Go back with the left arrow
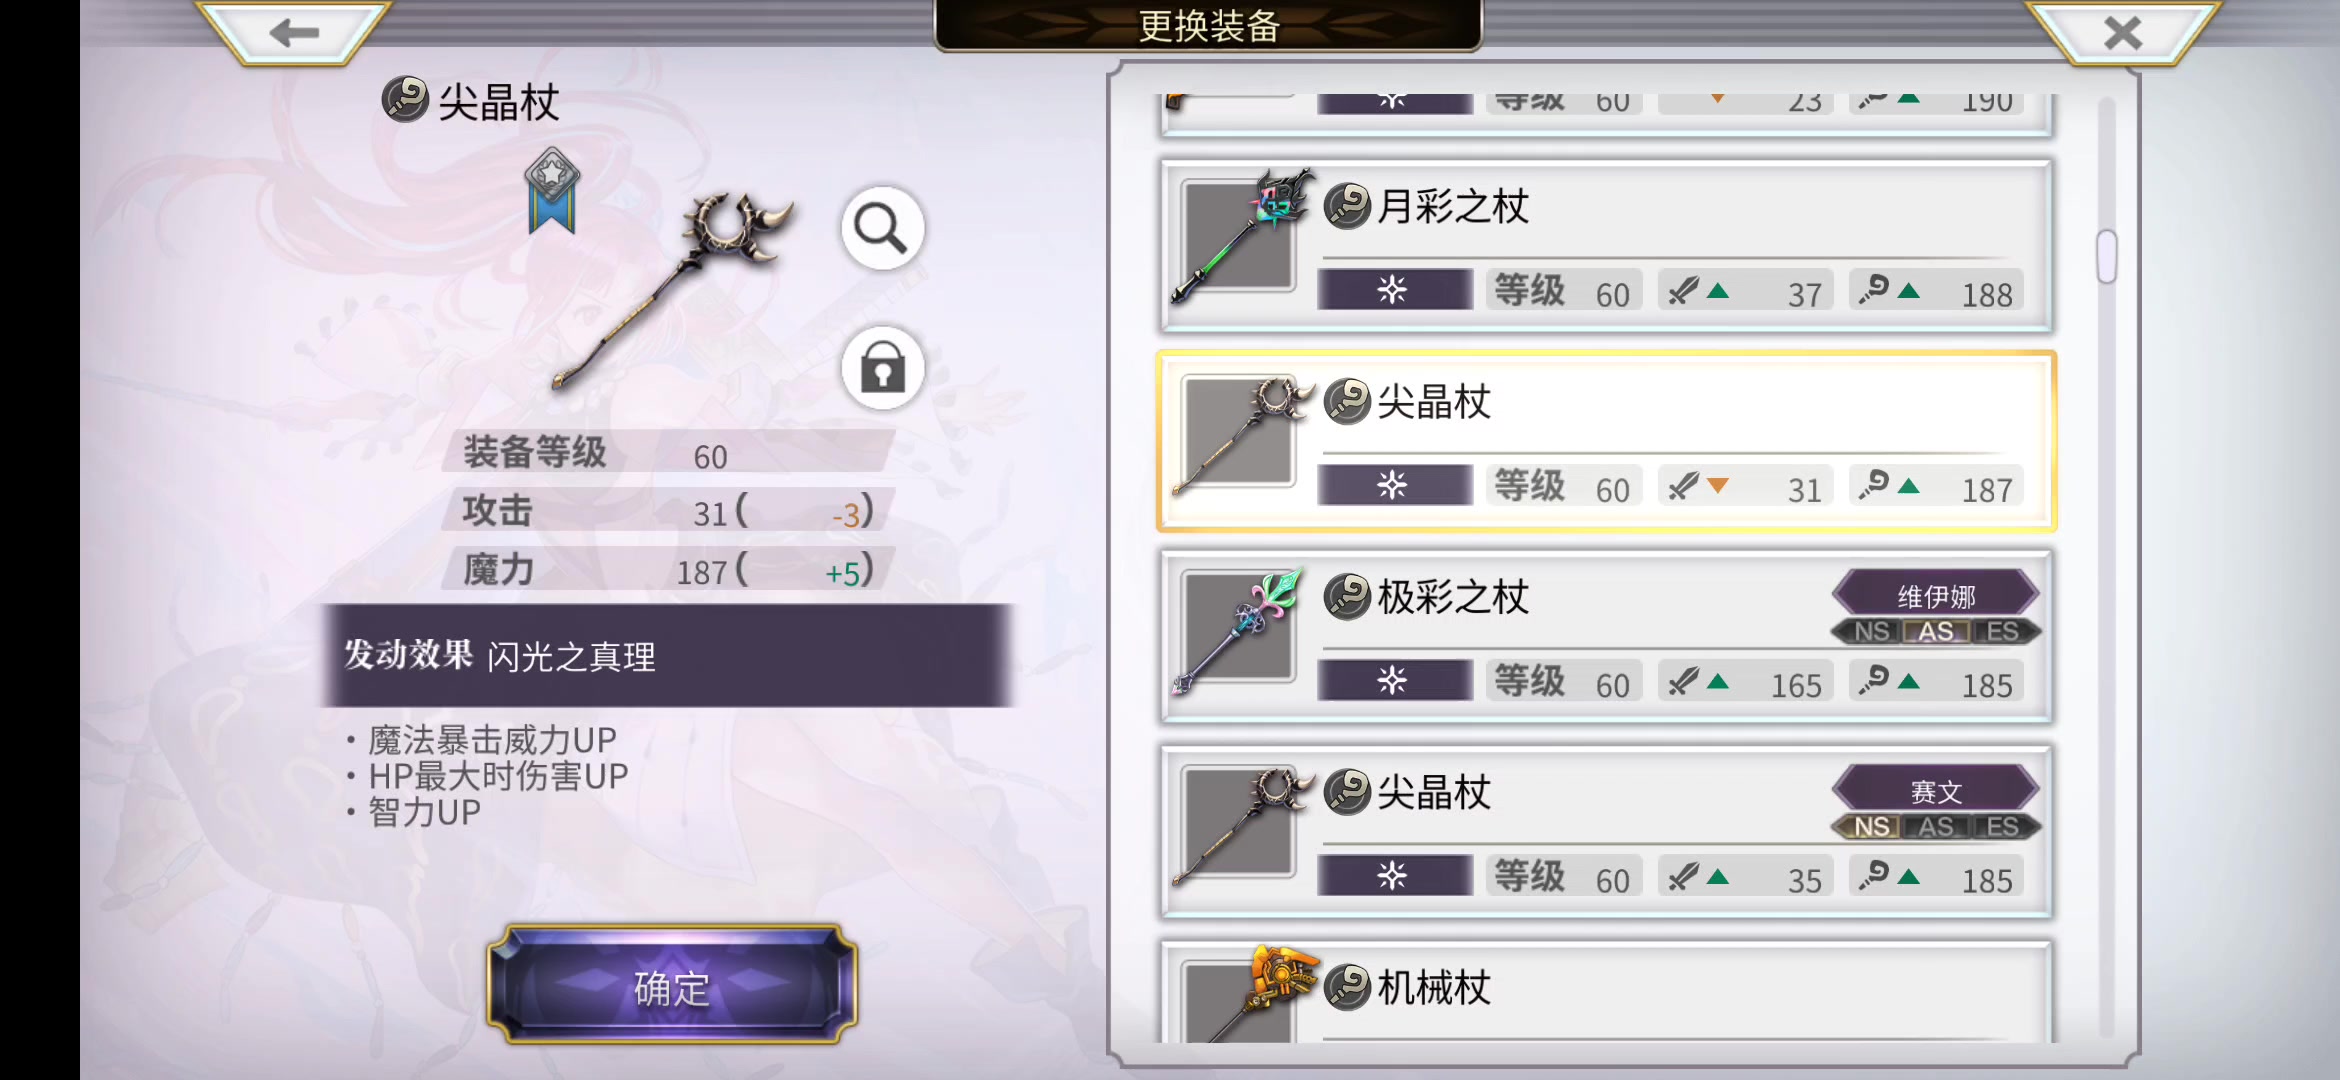The height and width of the screenshot is (1080, 2340). [x=293, y=33]
